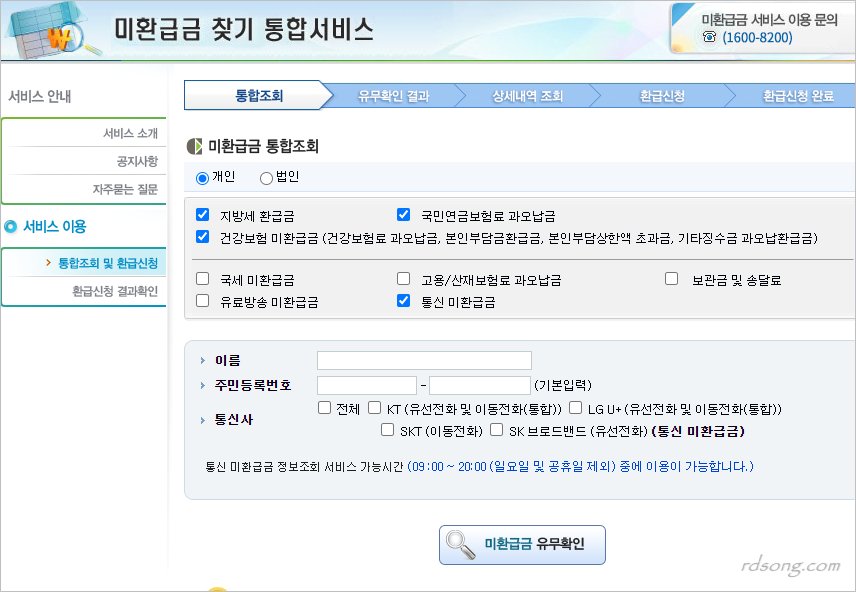The width and height of the screenshot is (856, 592).
Task: Click the 이름 text input field
Action: click(x=424, y=361)
